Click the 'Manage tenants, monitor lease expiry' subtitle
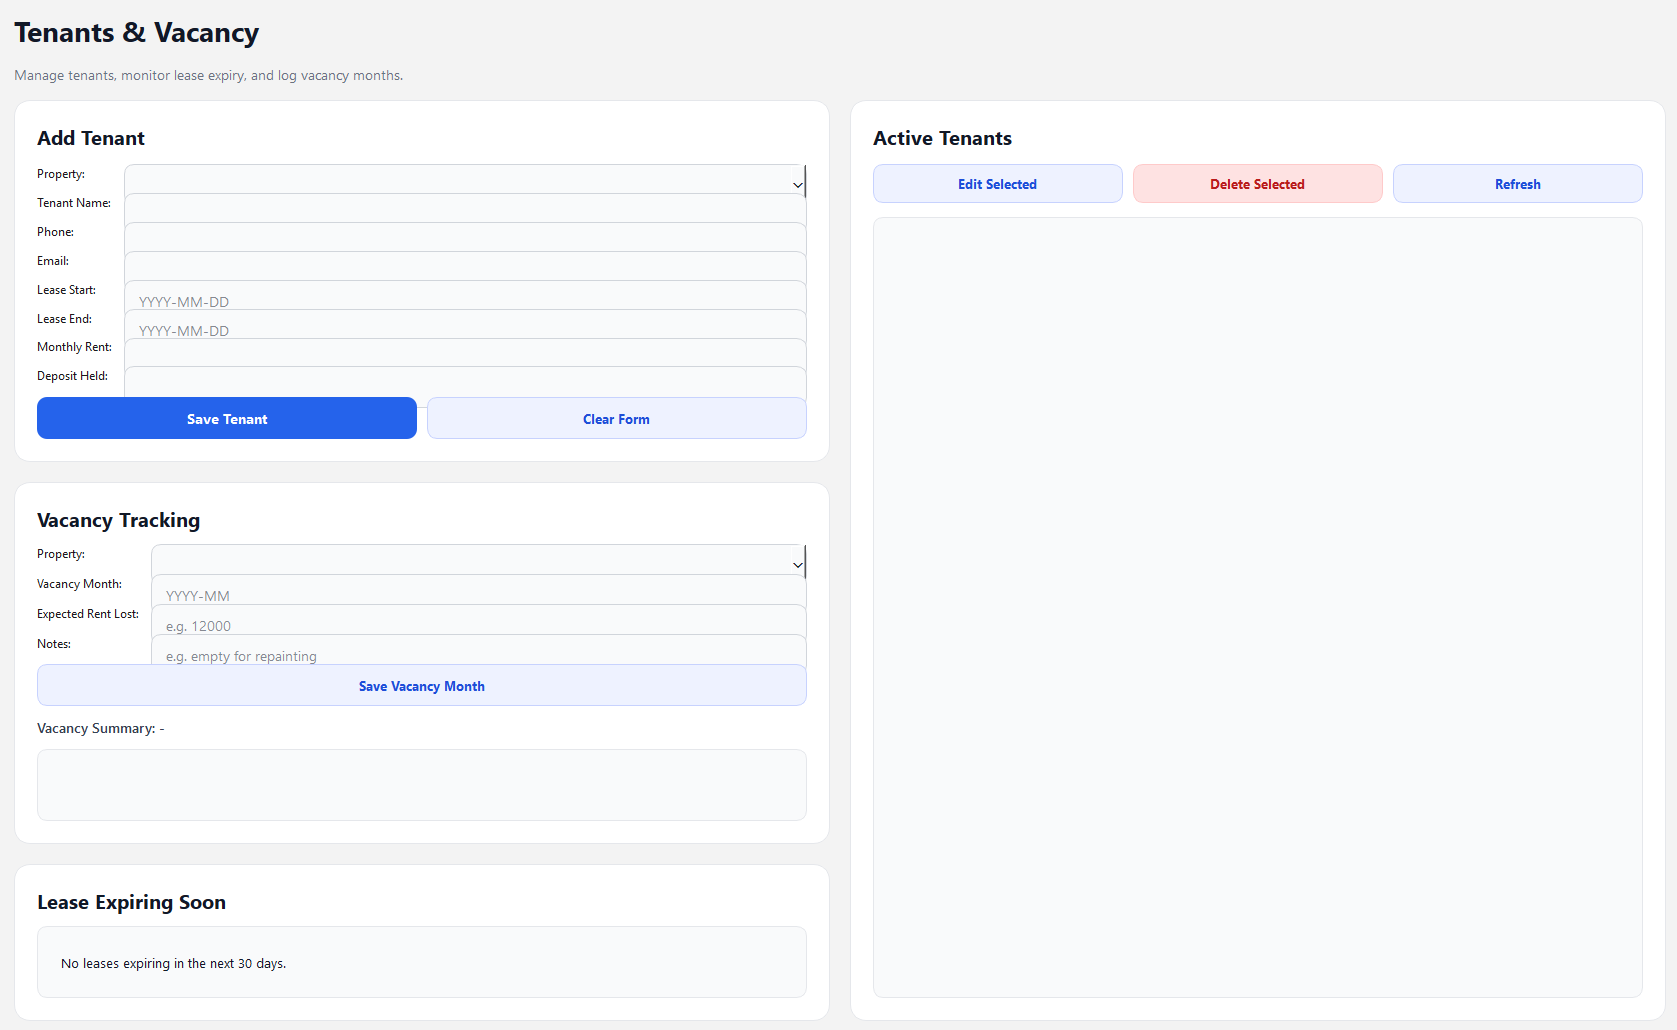This screenshot has height=1030, width=1677. click(x=209, y=75)
